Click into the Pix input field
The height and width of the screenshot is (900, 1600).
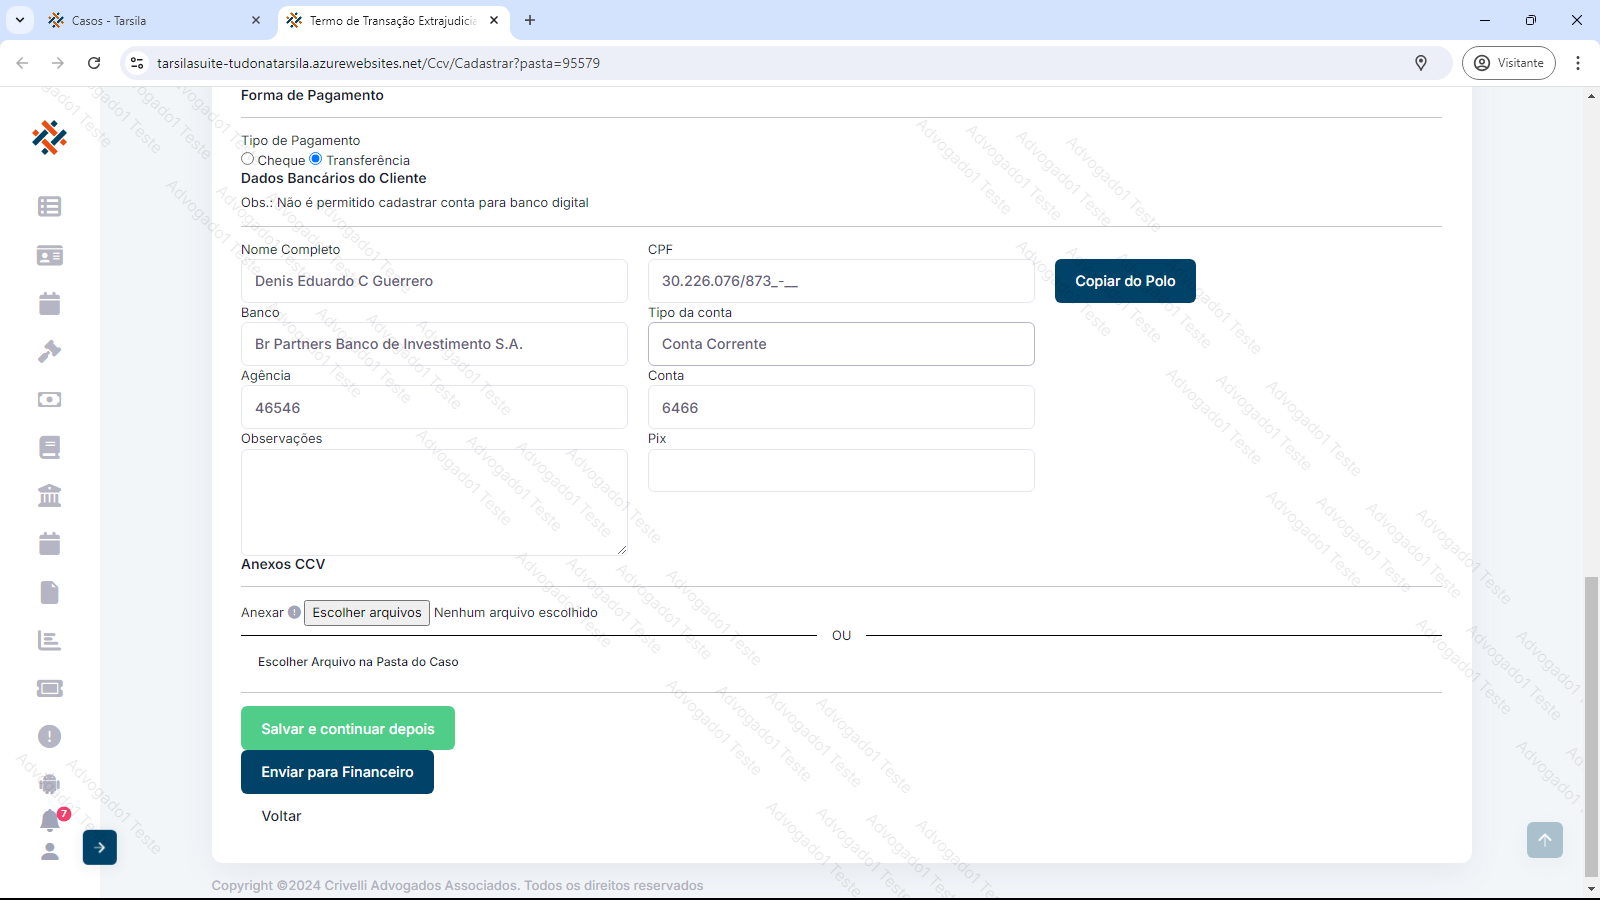coord(840,471)
